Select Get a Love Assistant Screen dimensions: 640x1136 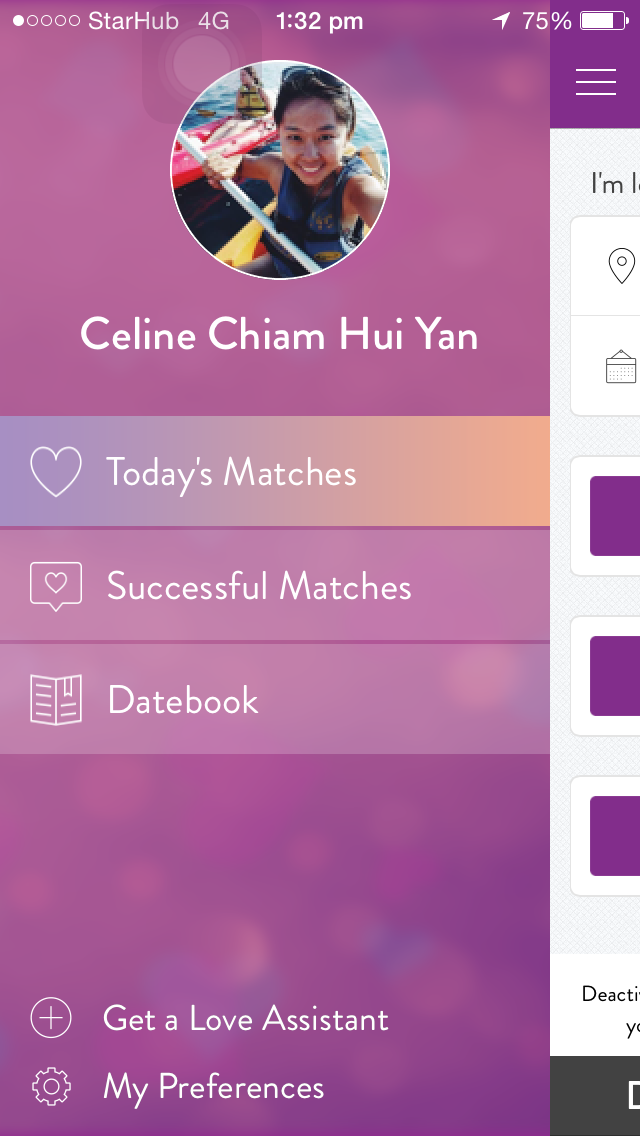click(246, 1019)
